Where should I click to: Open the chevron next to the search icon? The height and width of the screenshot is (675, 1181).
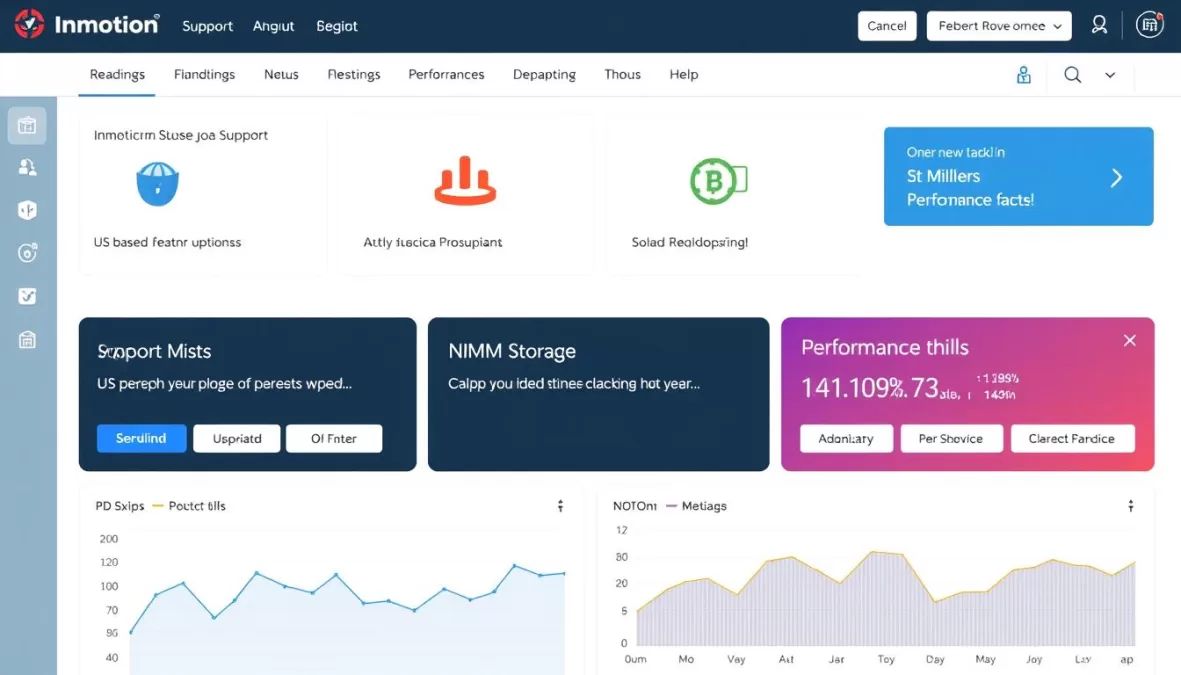[1108, 75]
